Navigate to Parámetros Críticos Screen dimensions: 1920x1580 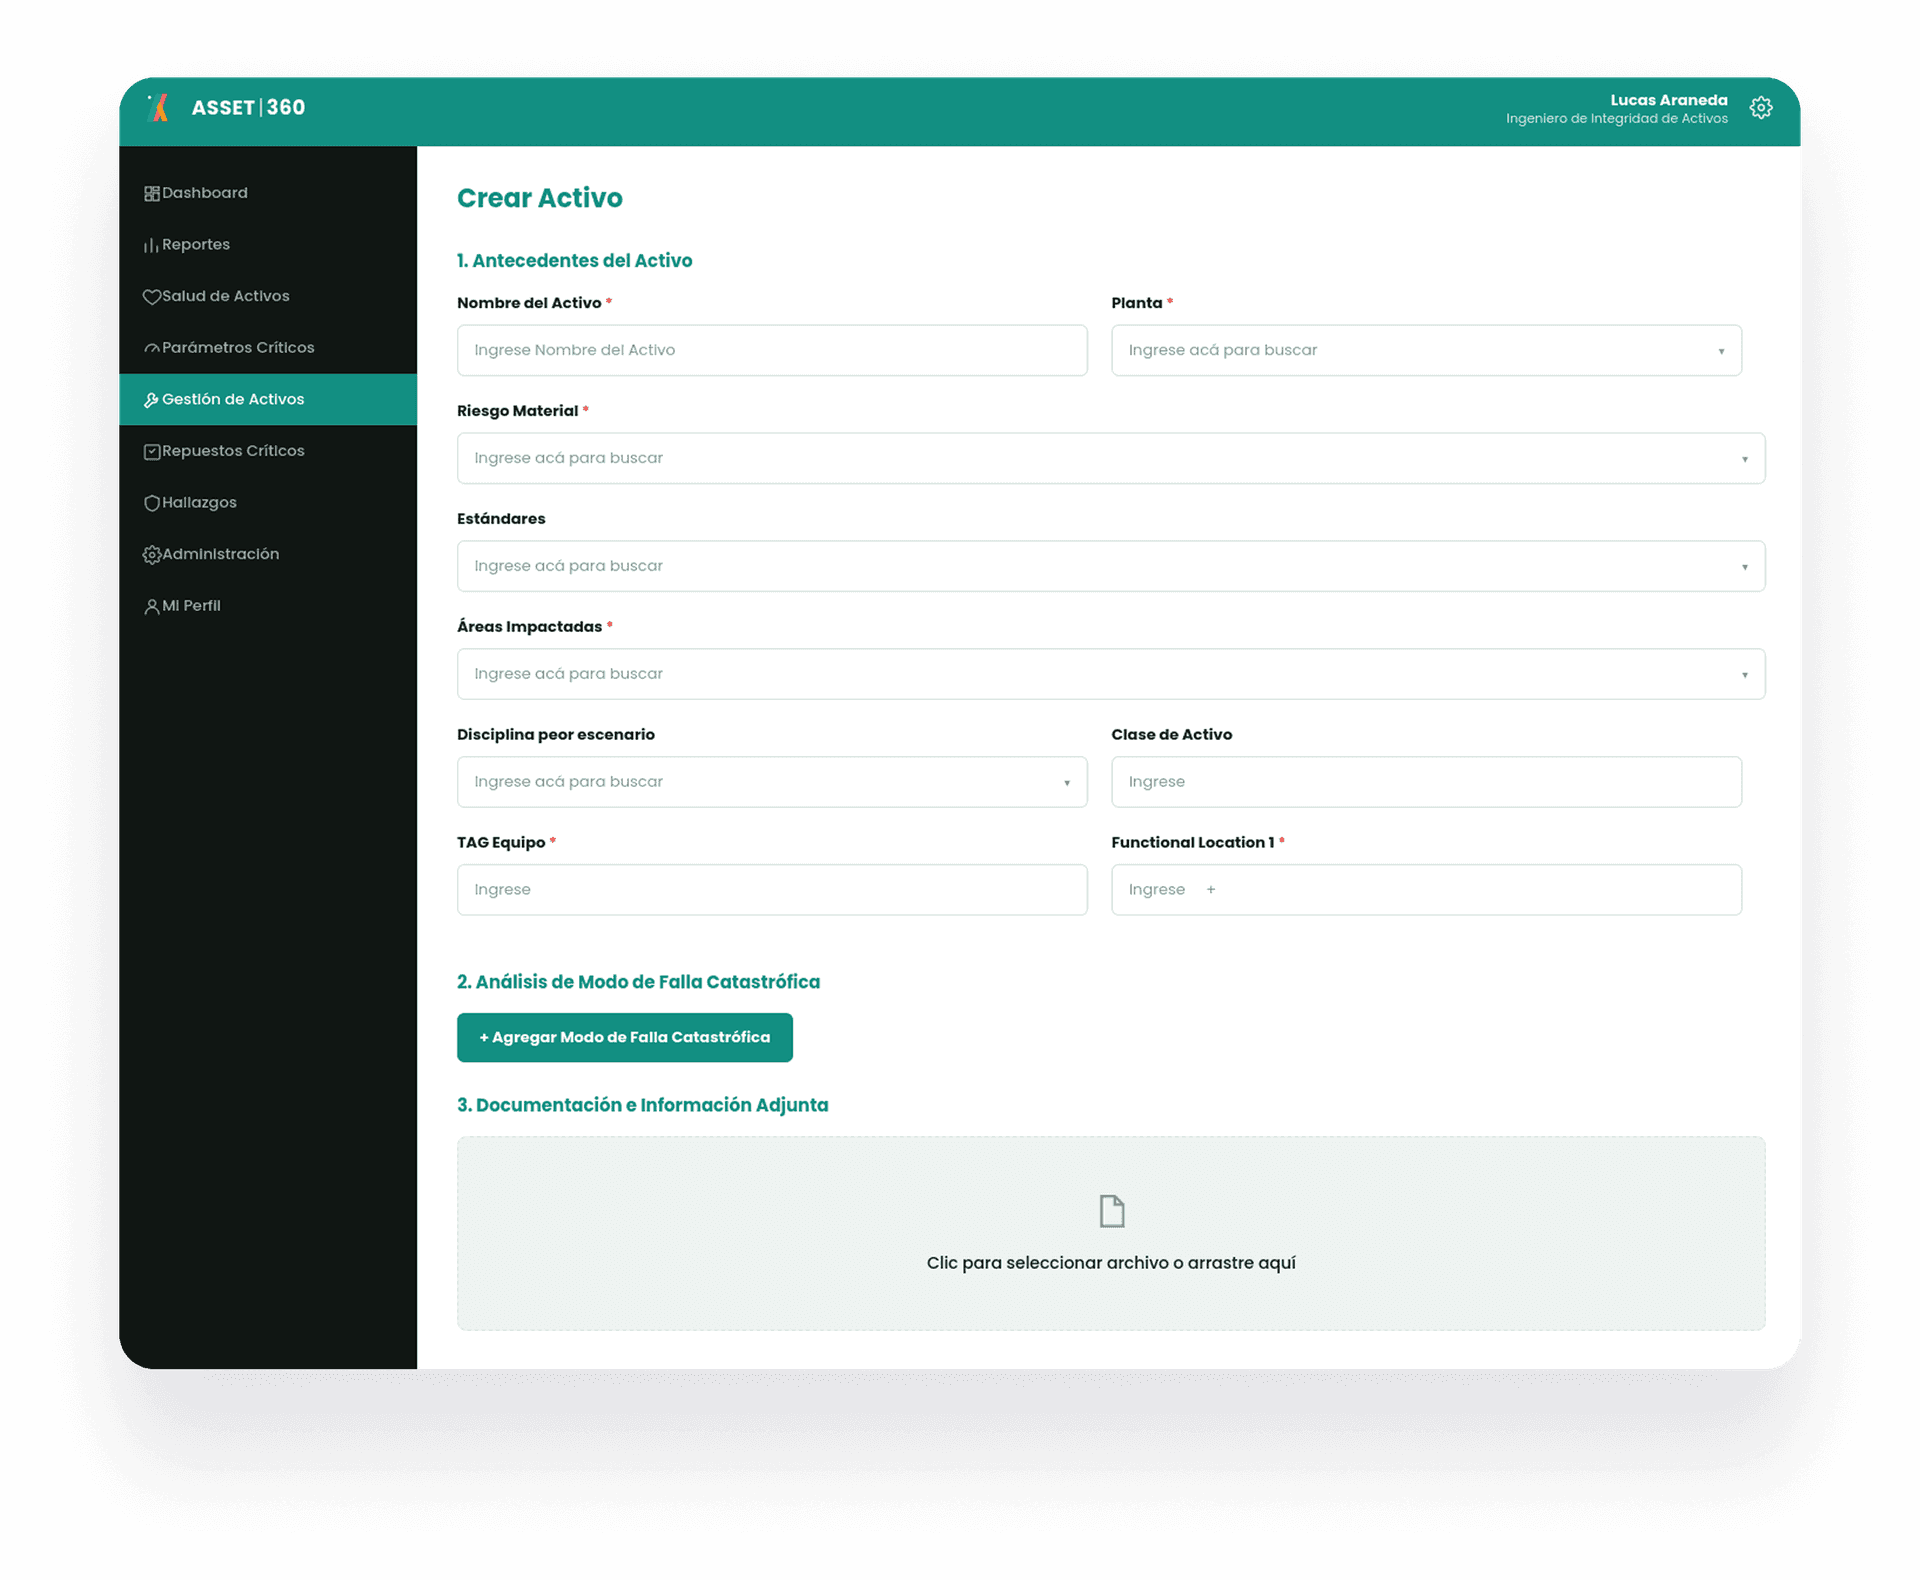point(268,348)
